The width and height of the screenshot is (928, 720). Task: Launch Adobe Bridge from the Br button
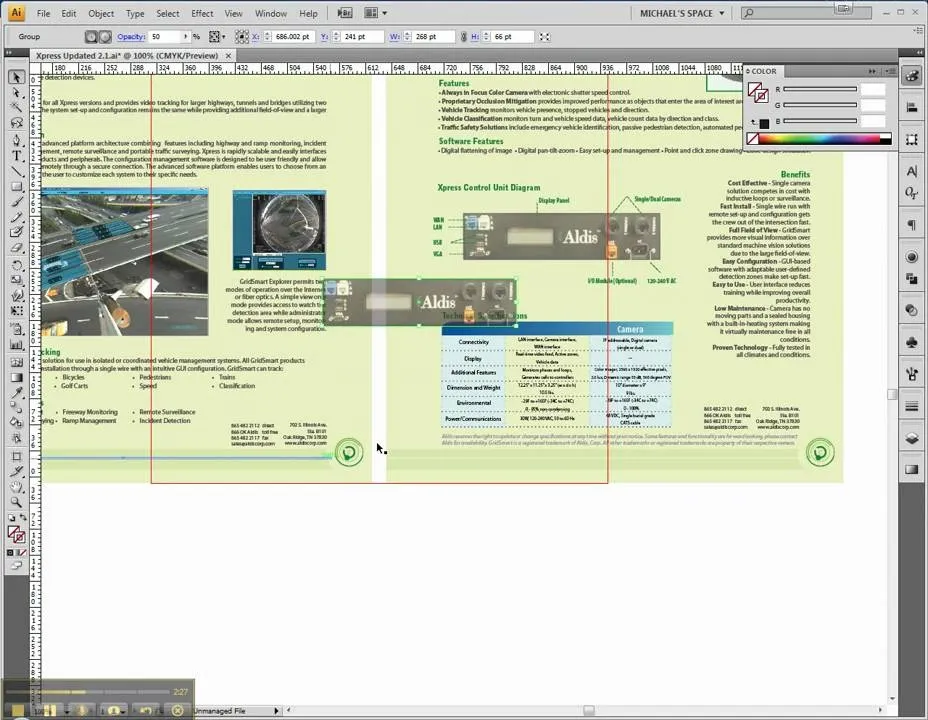(x=344, y=13)
